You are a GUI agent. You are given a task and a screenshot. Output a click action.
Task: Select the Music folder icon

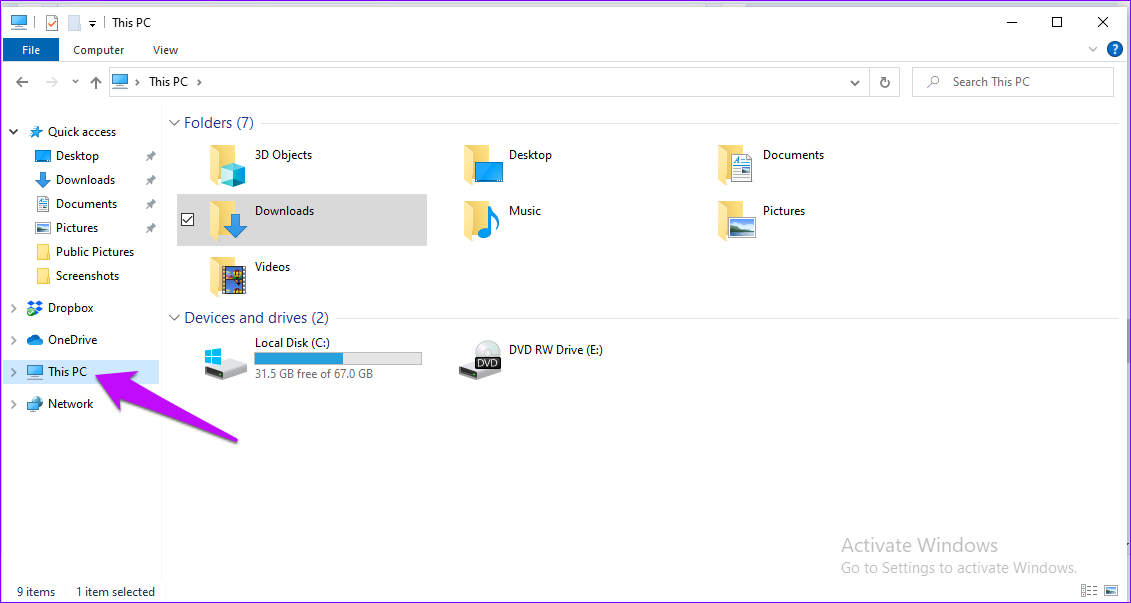(x=481, y=221)
